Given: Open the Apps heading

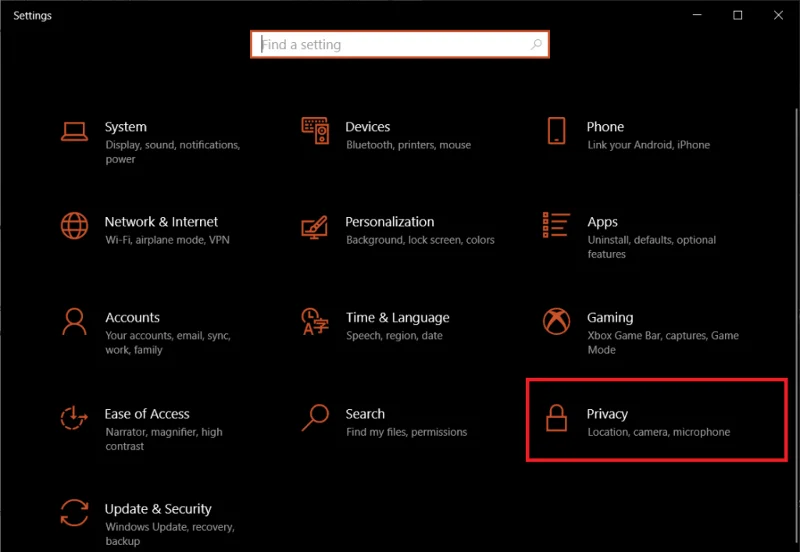Looking at the screenshot, I should click(603, 222).
